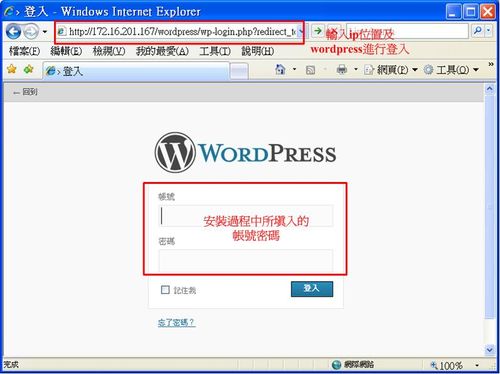The width and height of the screenshot is (500, 374).
Task: Click the IE icon in title bar
Action: pyautogui.click(x=10, y=12)
